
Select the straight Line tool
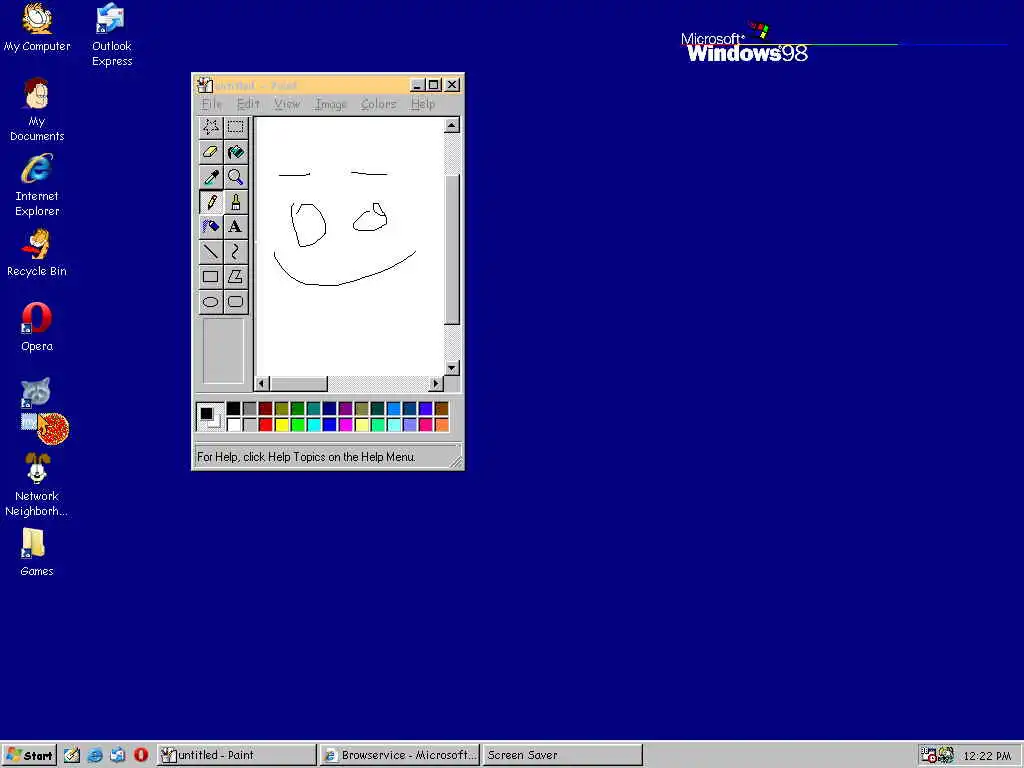[210, 251]
